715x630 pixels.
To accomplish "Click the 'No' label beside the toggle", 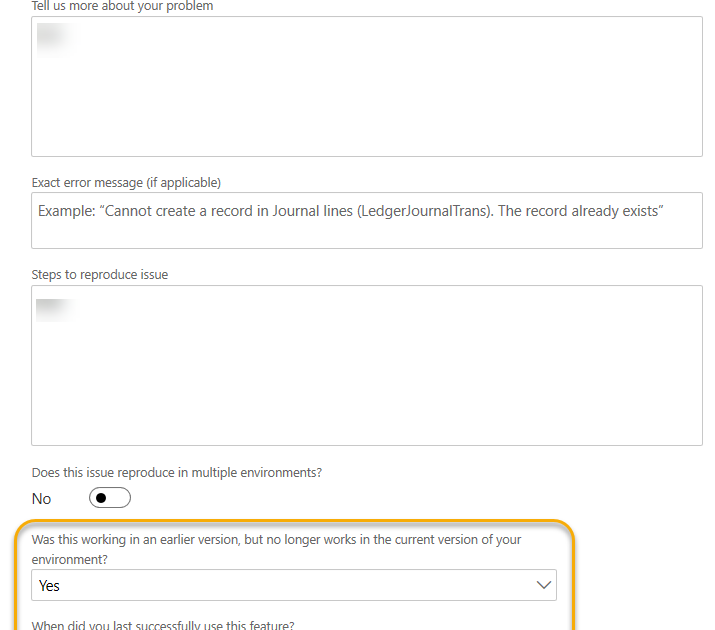I will pyautogui.click(x=41, y=498).
